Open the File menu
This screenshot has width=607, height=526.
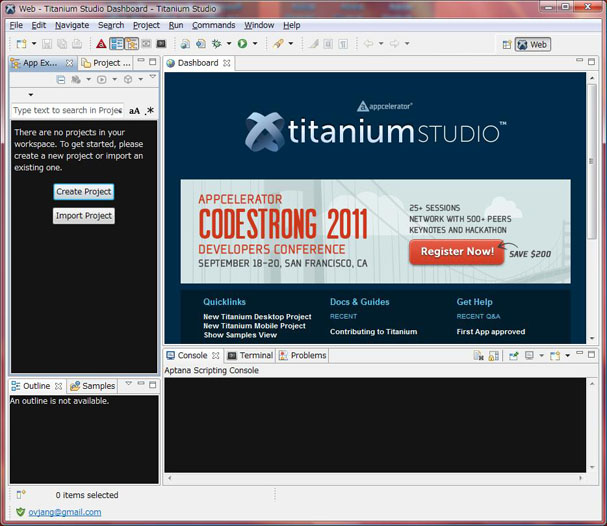[x=16, y=25]
